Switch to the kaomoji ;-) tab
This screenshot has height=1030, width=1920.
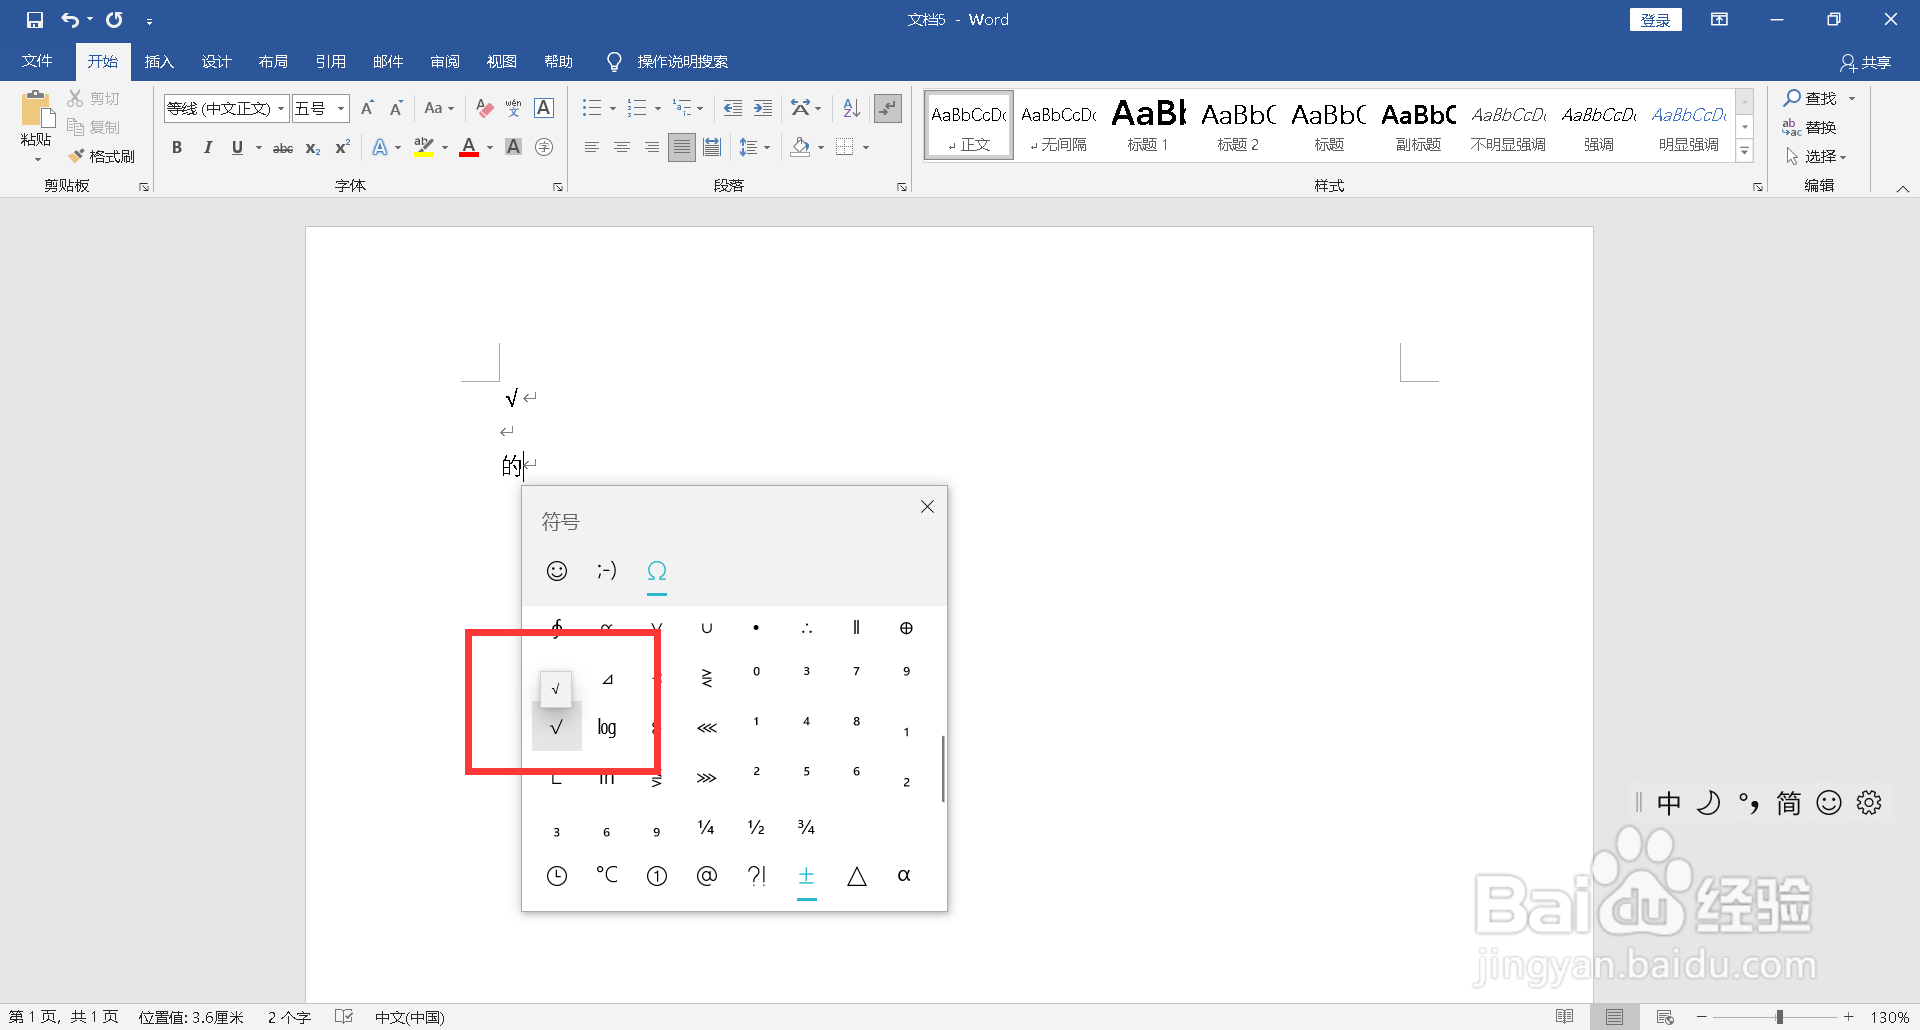[x=606, y=571]
